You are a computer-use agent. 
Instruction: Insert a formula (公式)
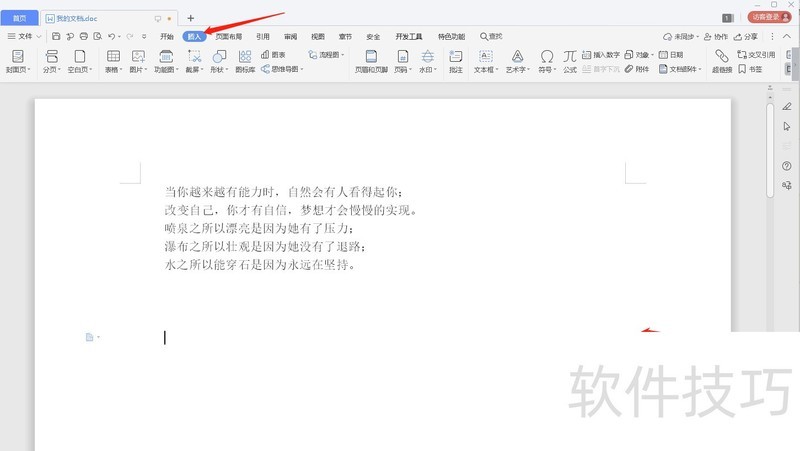point(570,61)
